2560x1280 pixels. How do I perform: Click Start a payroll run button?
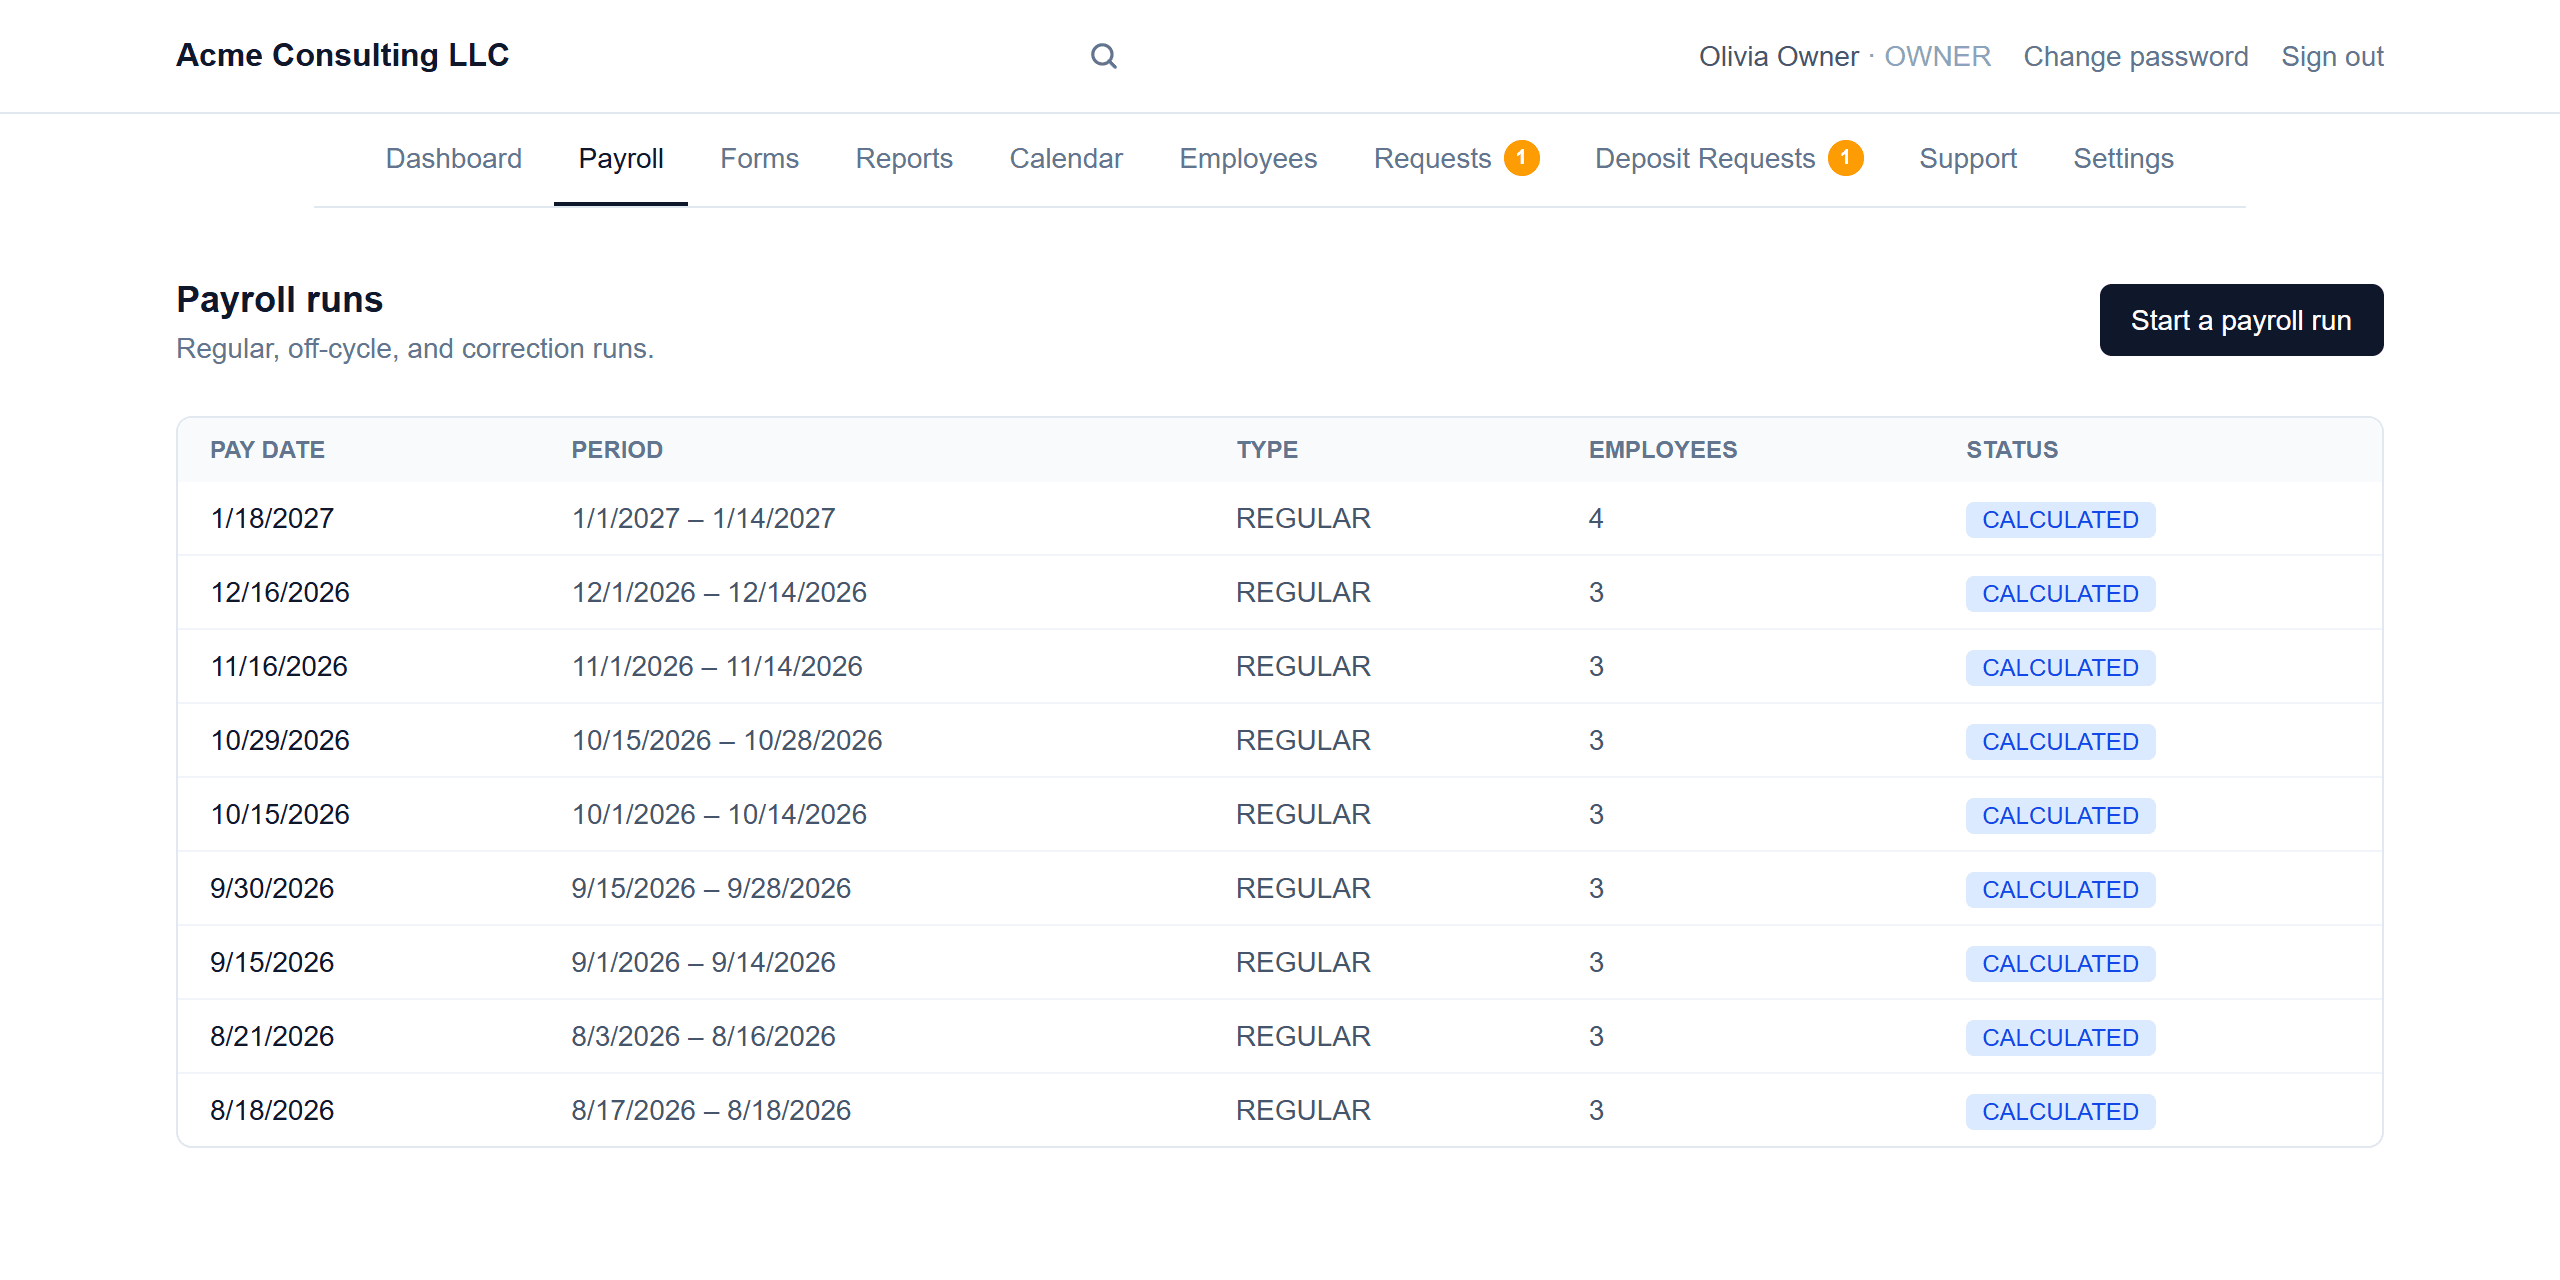tap(2241, 320)
